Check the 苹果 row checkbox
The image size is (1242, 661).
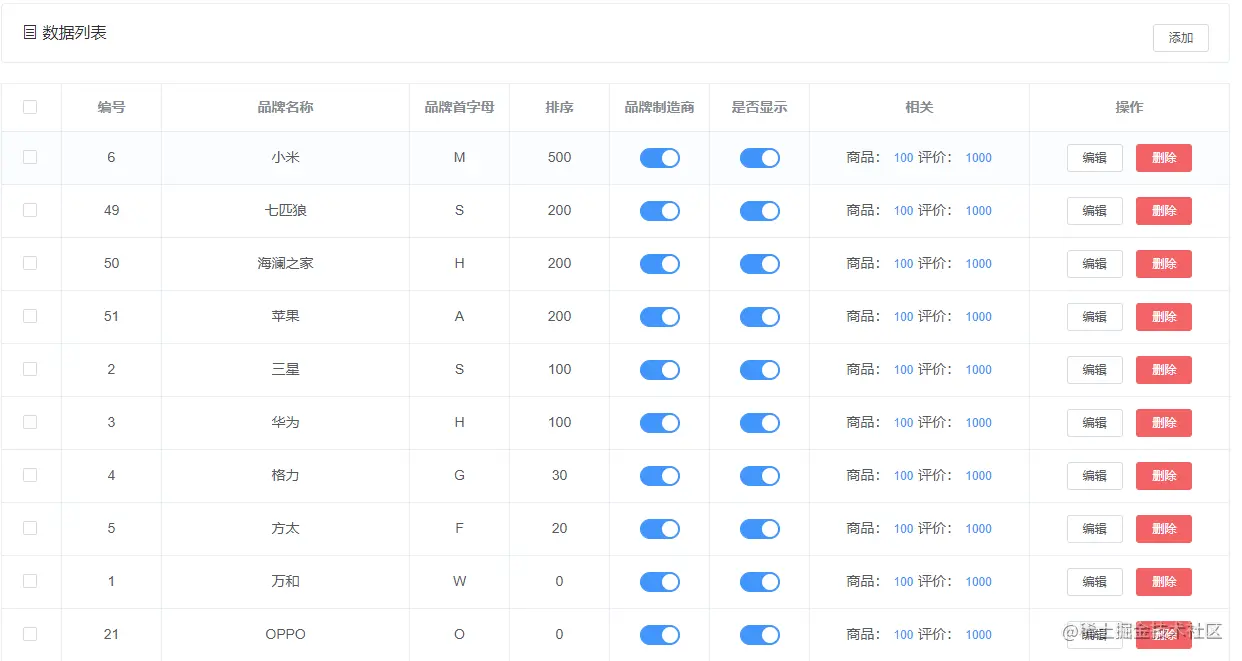click(x=30, y=316)
